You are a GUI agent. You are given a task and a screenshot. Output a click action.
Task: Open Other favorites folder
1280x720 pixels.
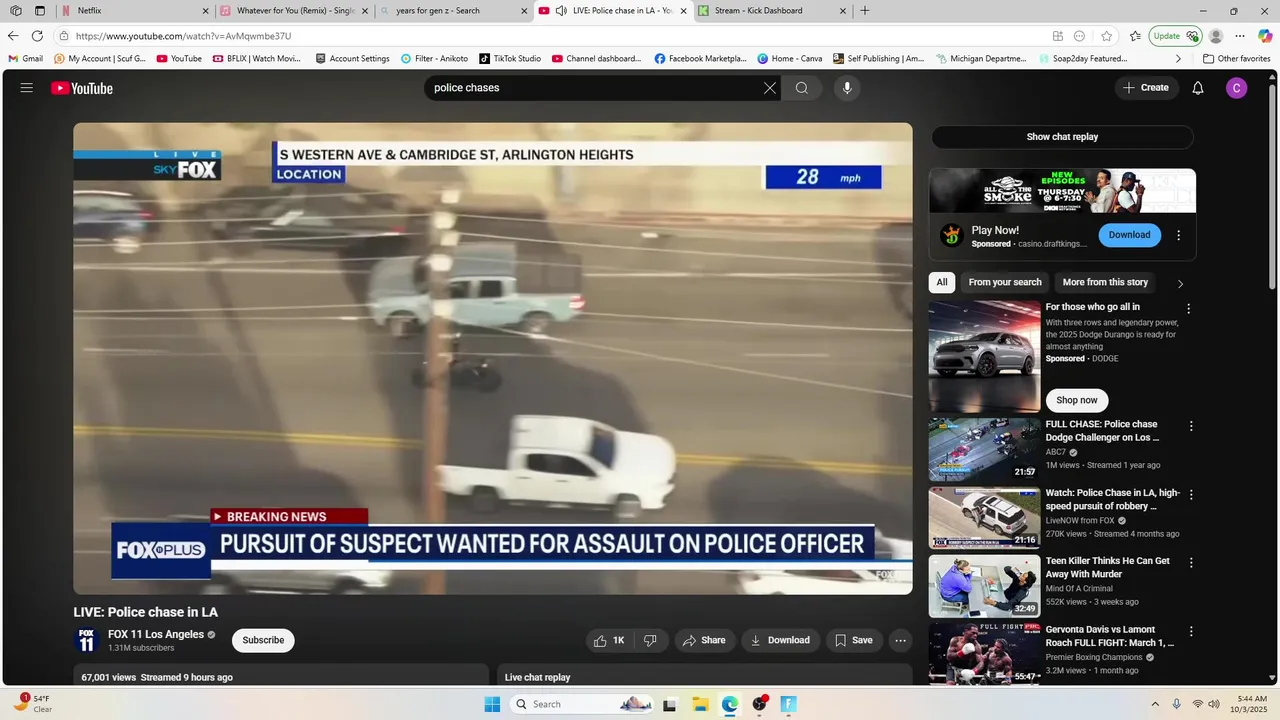[1236, 59]
